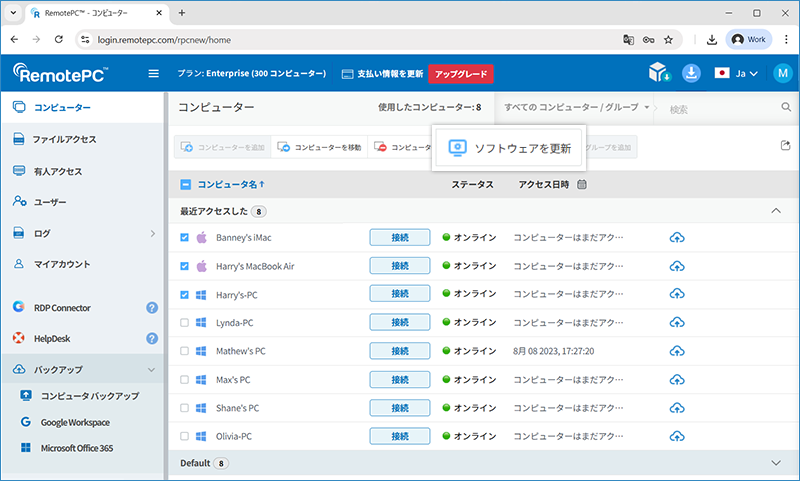The height and width of the screenshot is (481, 800).
Task: Click 支払い情報を更新 link
Action: (x=383, y=74)
